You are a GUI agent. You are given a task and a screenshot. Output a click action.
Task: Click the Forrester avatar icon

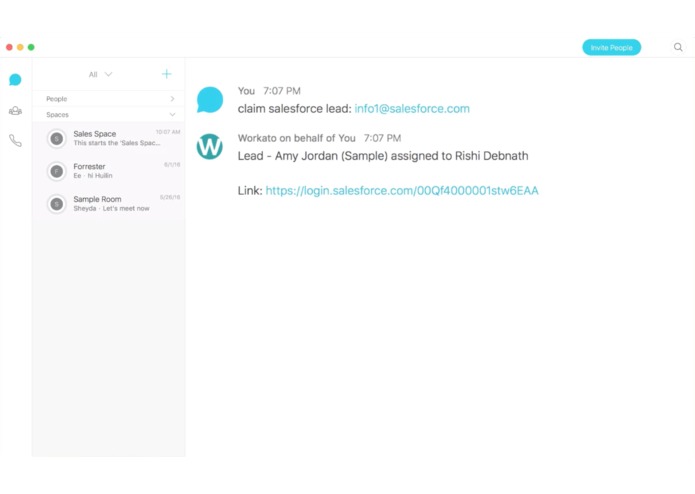click(x=57, y=171)
